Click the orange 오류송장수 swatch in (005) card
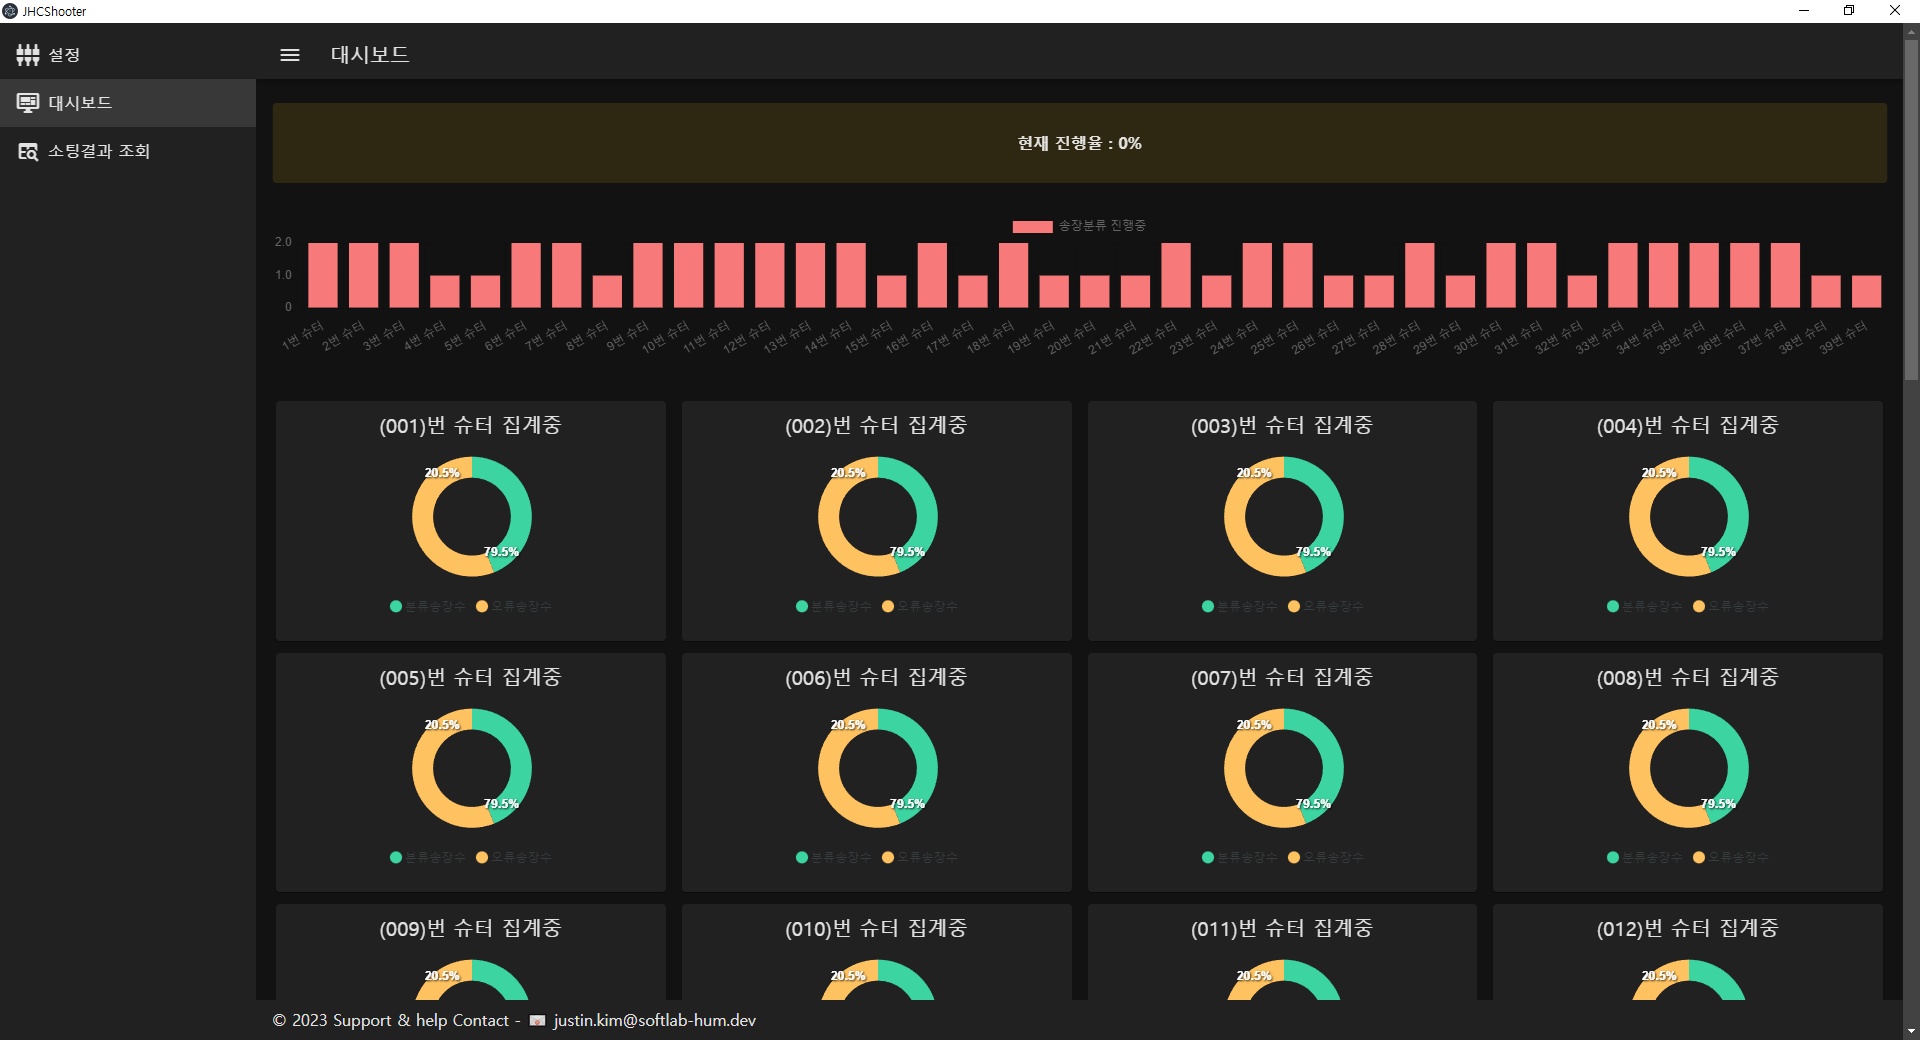This screenshot has height=1040, width=1920. [x=482, y=857]
